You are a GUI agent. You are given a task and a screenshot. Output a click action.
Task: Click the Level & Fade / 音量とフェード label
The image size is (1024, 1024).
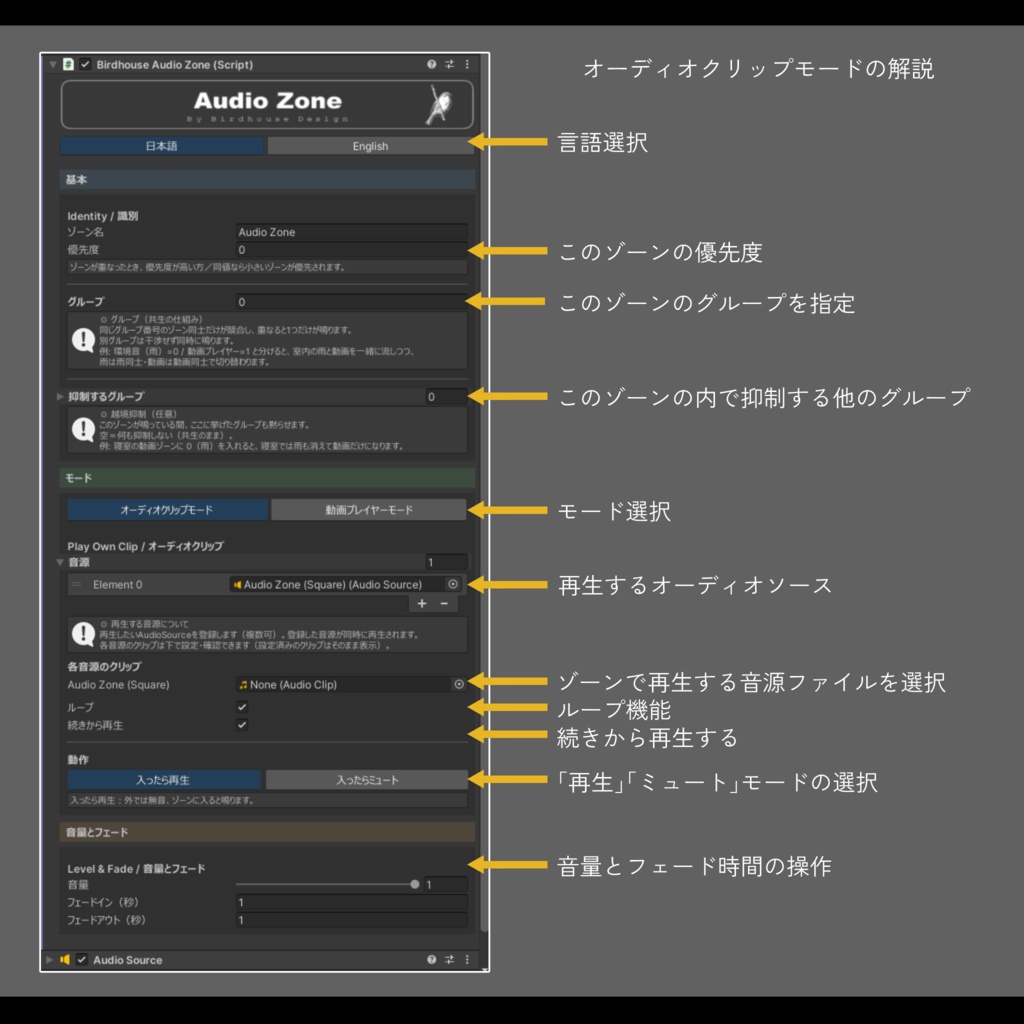136,869
